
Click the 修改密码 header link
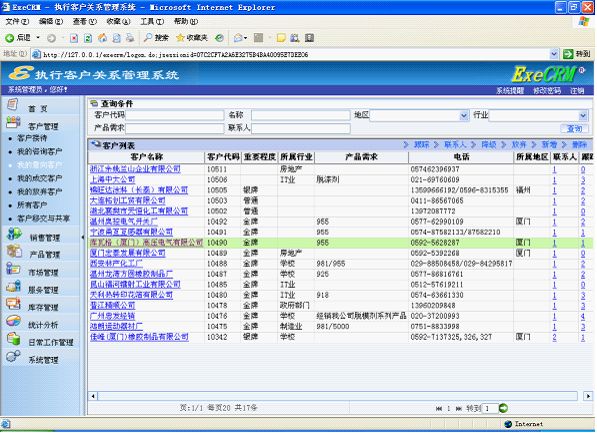pos(547,90)
